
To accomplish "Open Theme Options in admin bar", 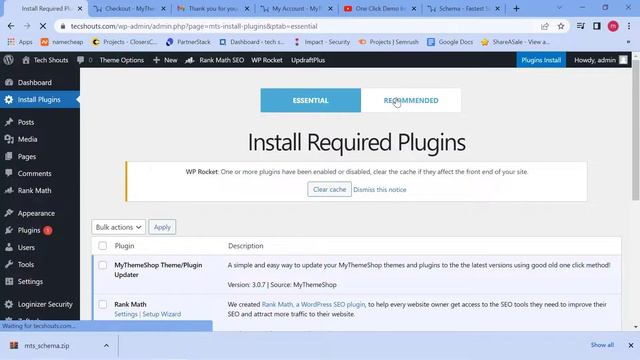I will coord(122,60).
